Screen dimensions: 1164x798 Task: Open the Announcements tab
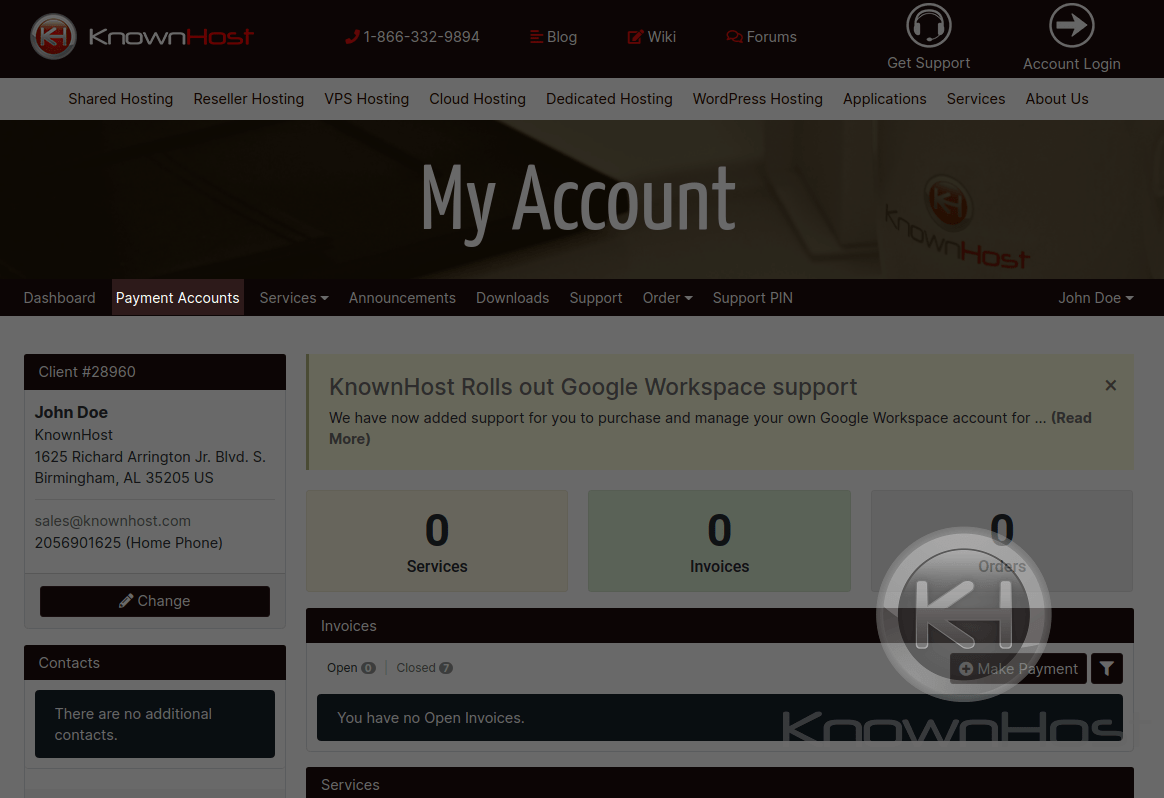tap(402, 298)
